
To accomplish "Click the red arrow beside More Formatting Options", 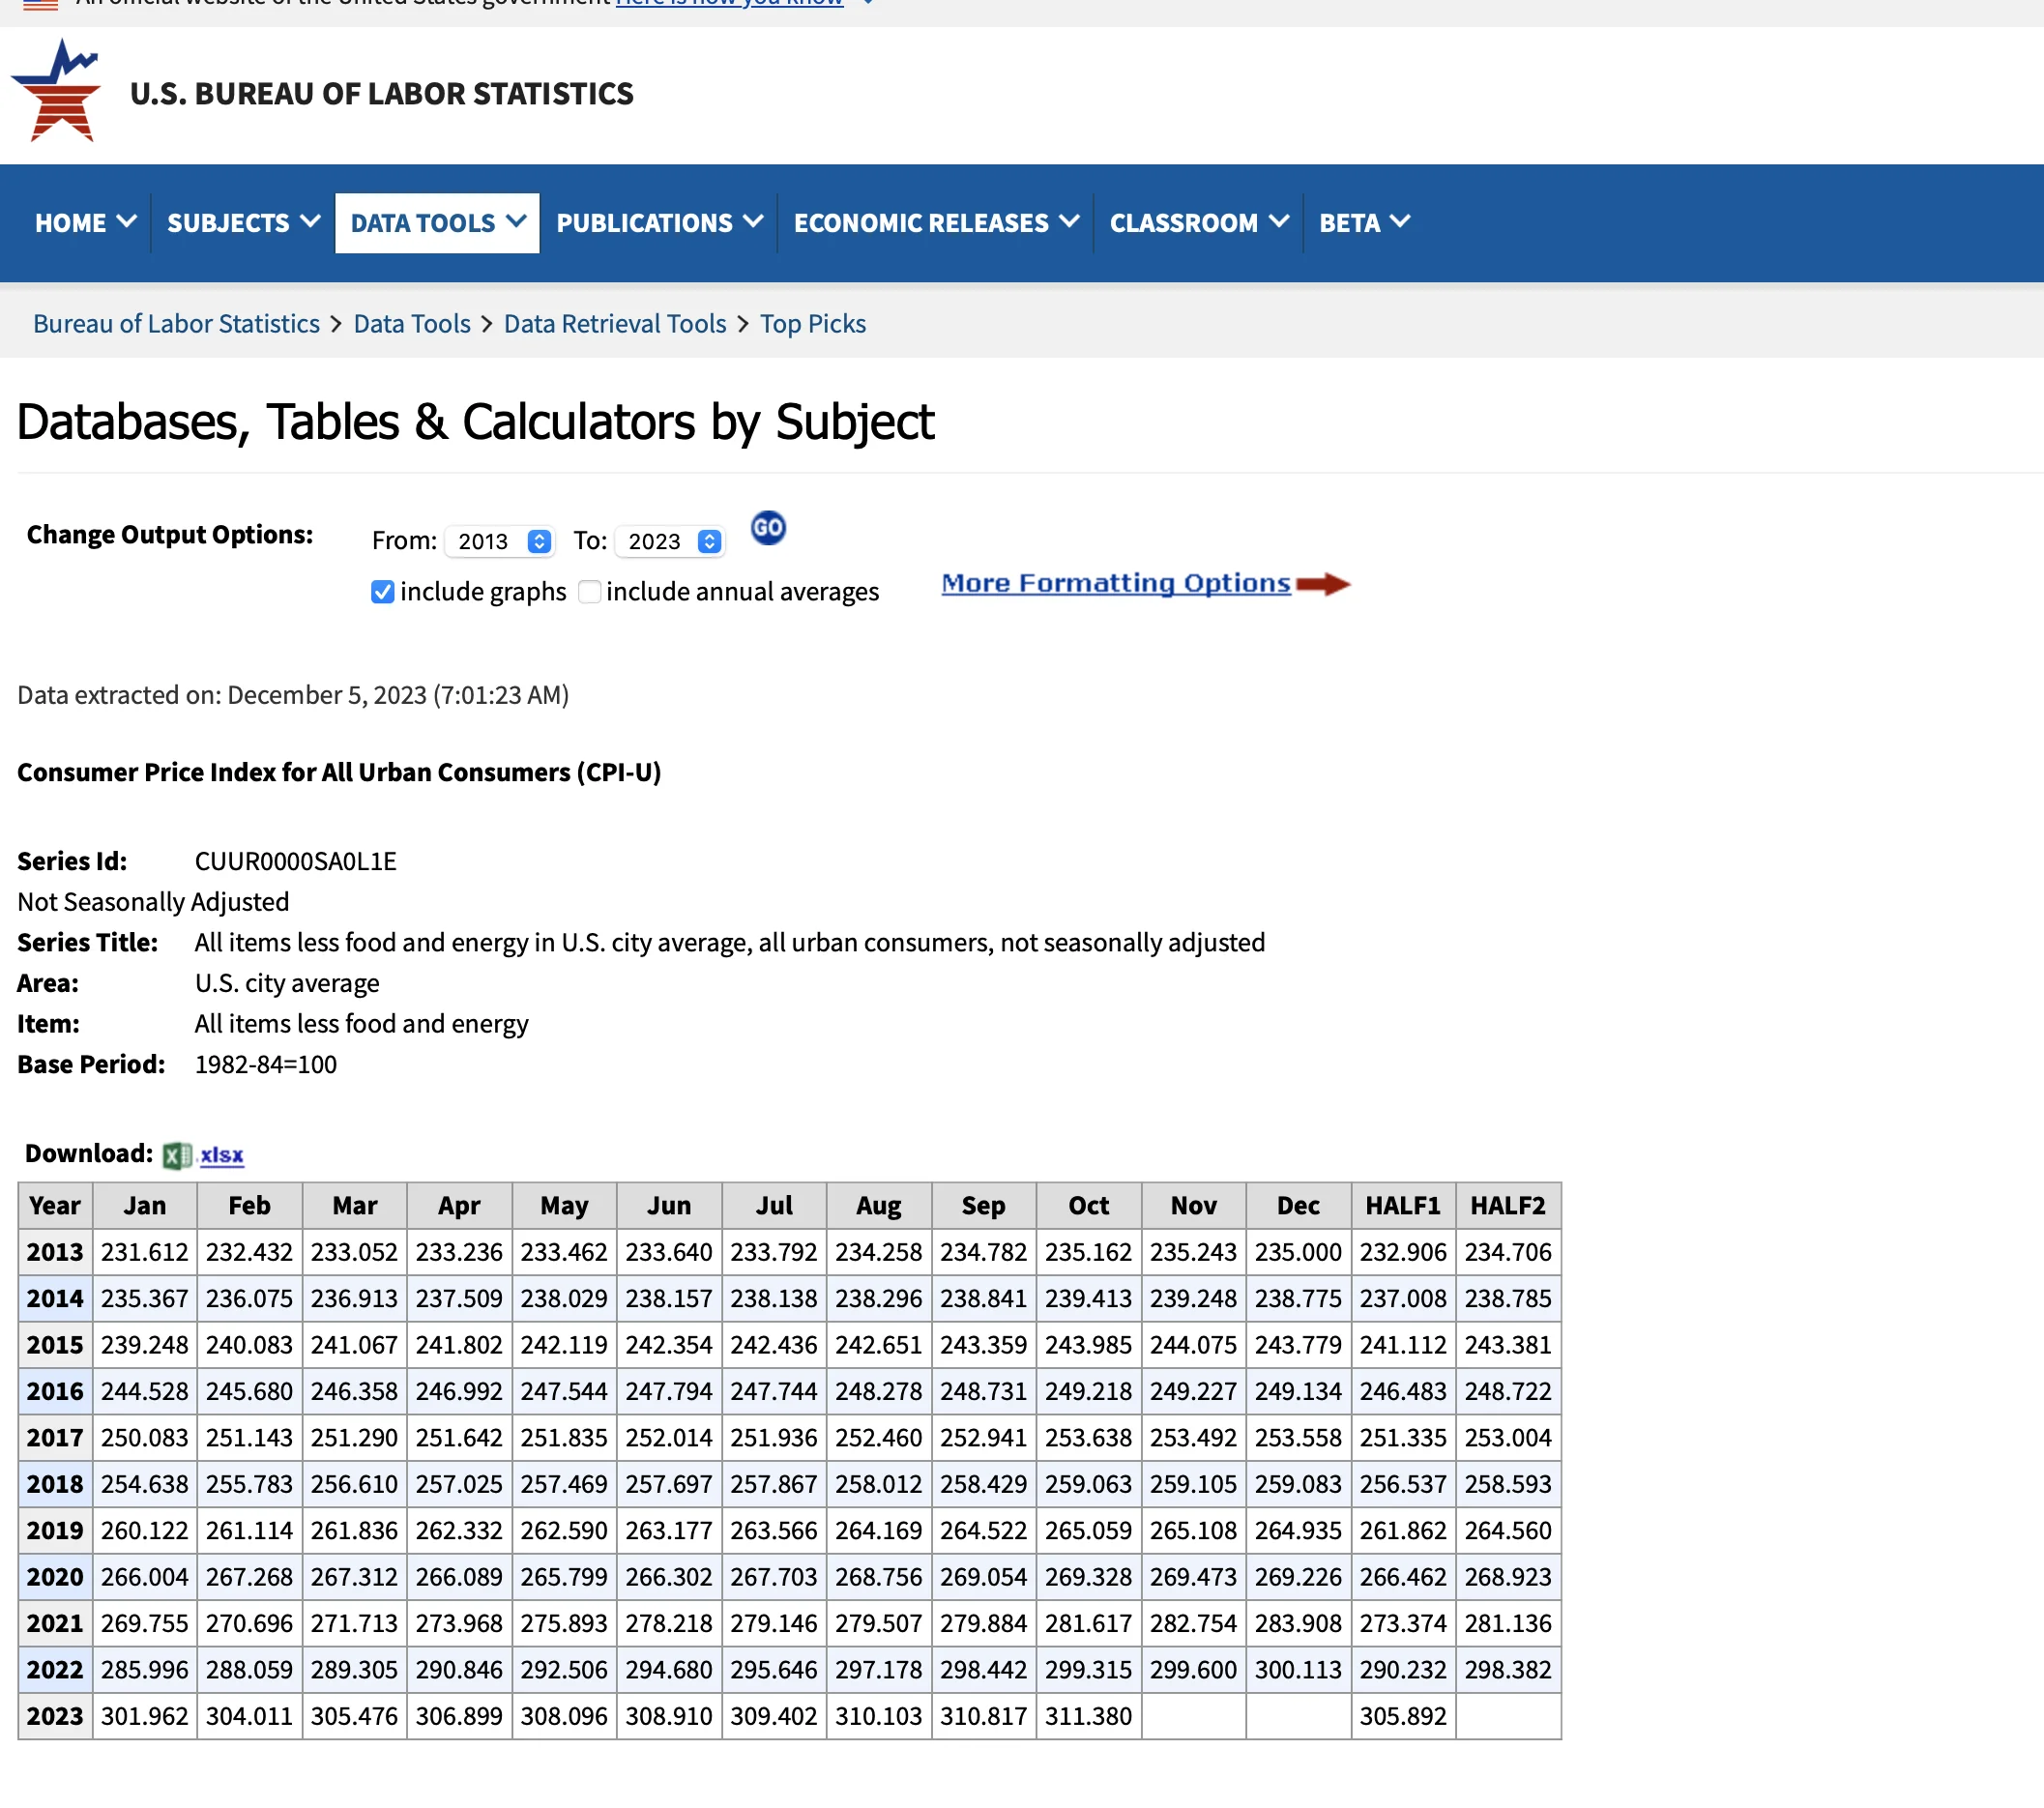I will 1322,584.
